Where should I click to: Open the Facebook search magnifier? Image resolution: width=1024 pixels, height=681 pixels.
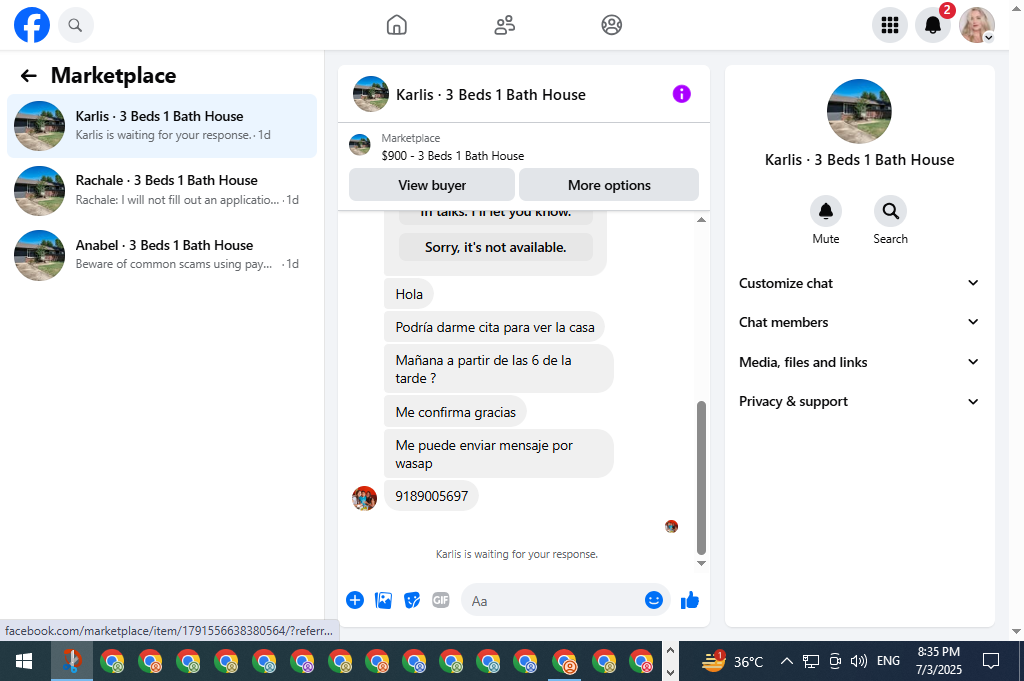(x=76, y=25)
